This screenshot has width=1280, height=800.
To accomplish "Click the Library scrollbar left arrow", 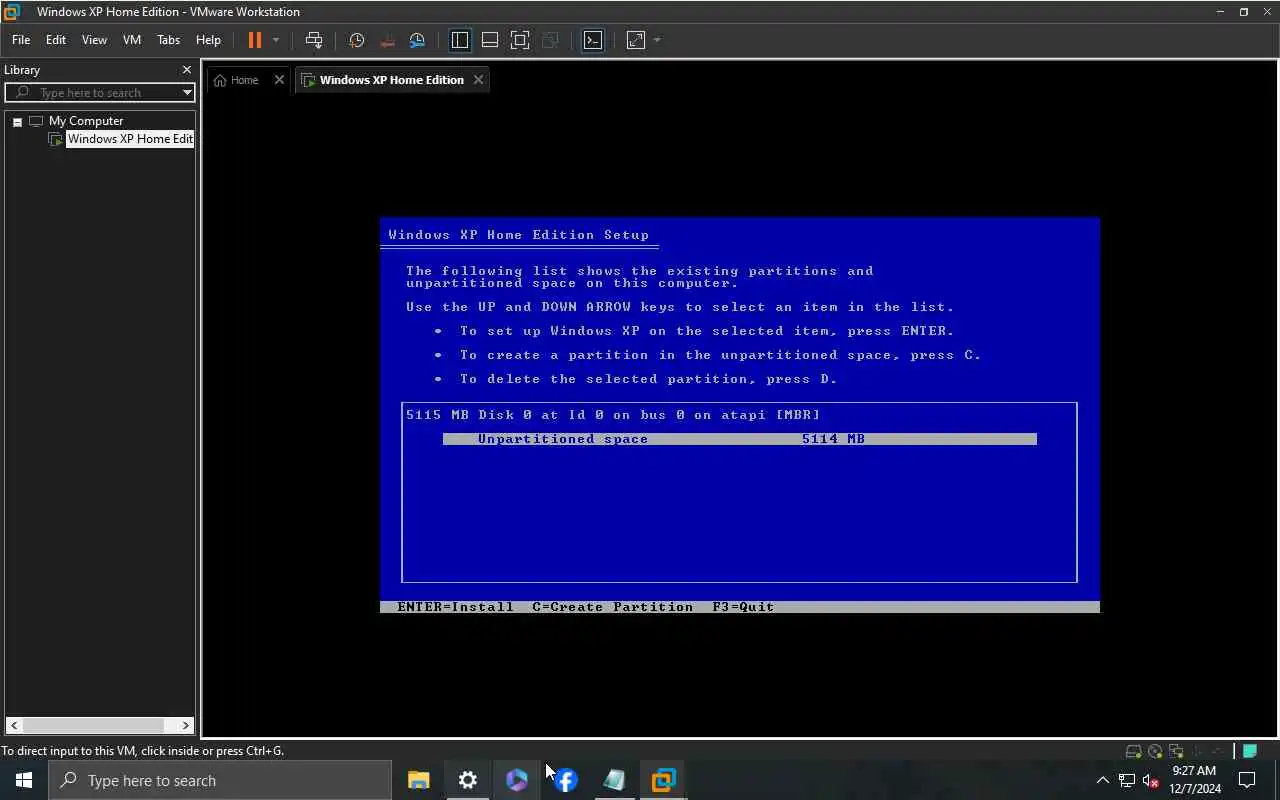I will pyautogui.click(x=14, y=725).
